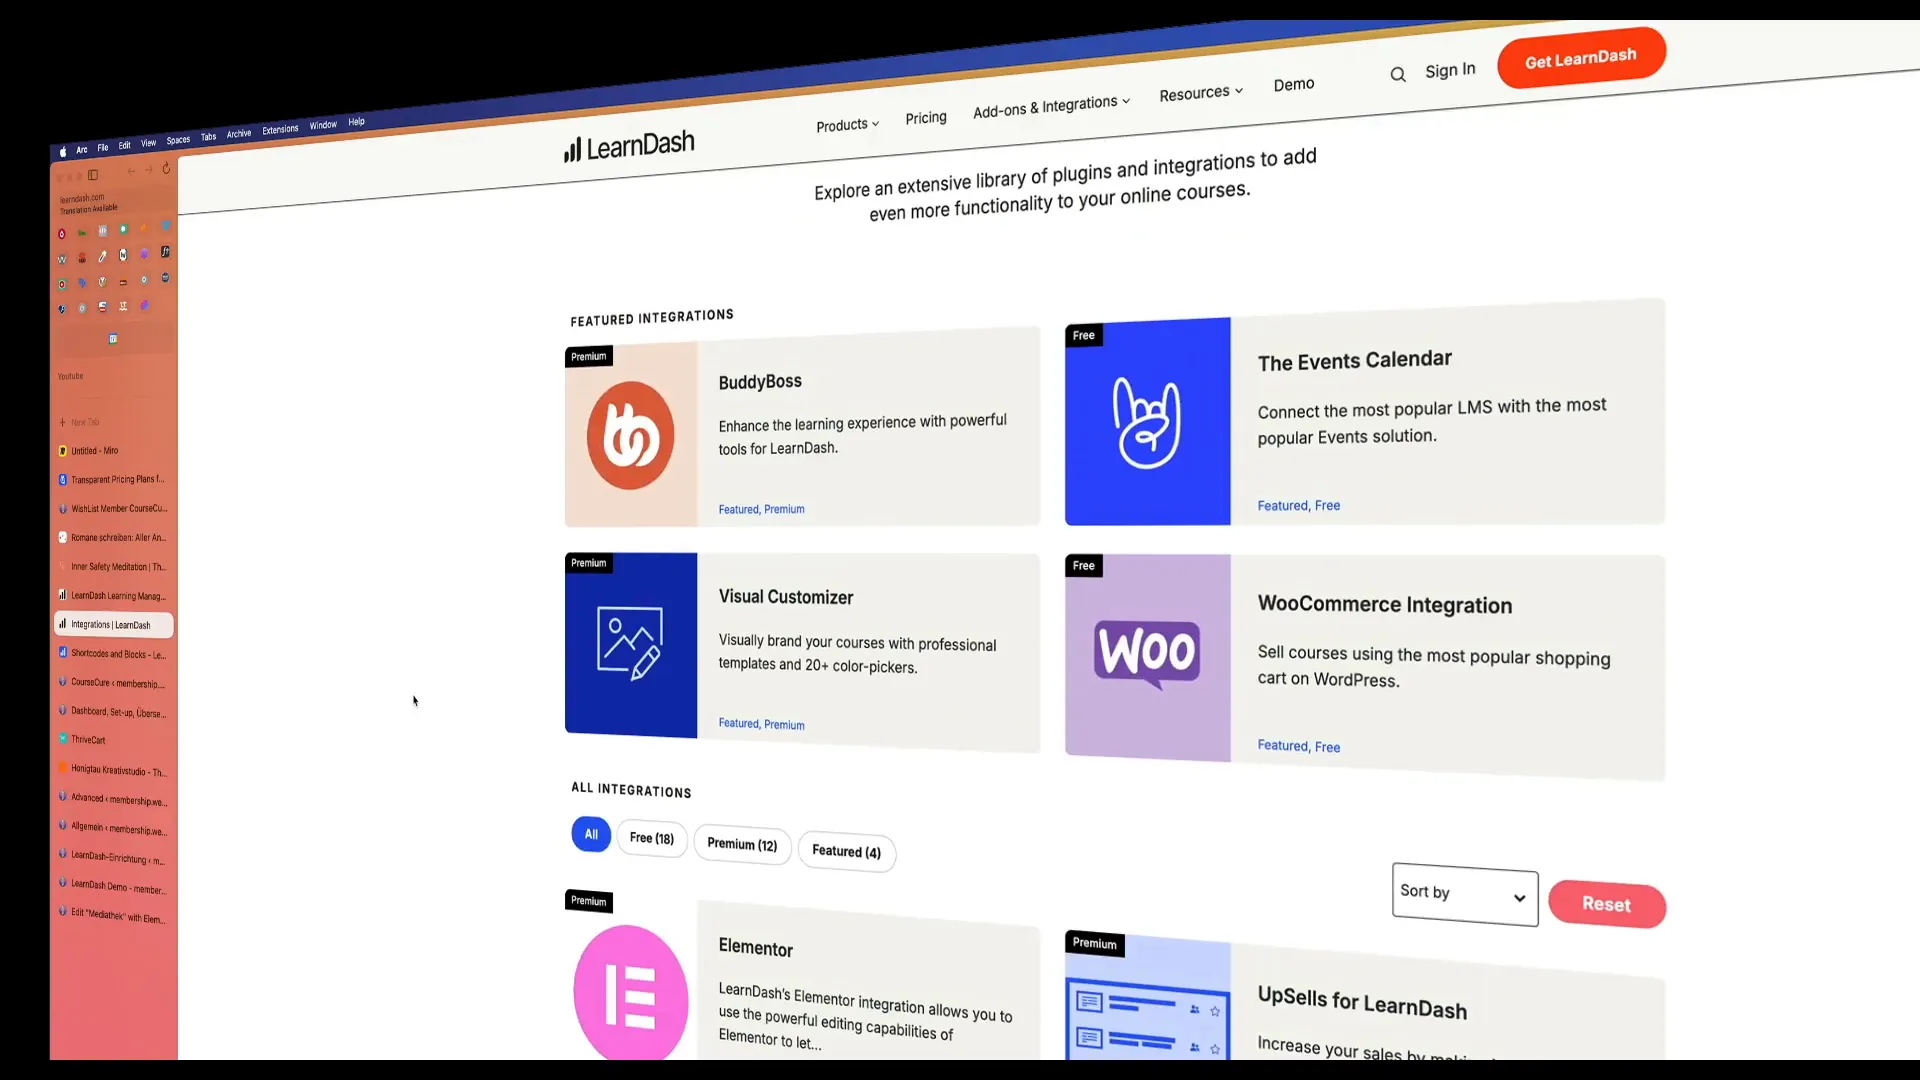Open the Pricing page in the nav
This screenshot has height=1080, width=1920.
tap(926, 118)
